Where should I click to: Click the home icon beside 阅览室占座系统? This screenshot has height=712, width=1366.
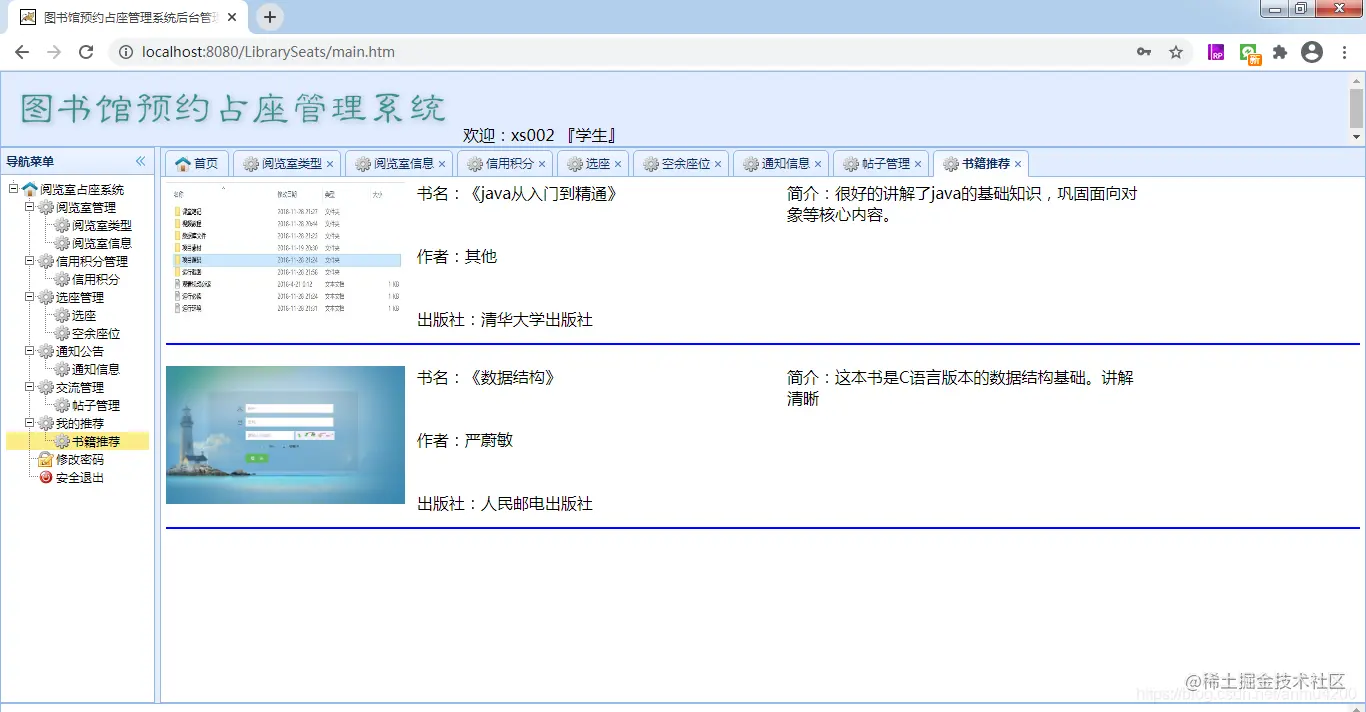[x=29, y=189]
